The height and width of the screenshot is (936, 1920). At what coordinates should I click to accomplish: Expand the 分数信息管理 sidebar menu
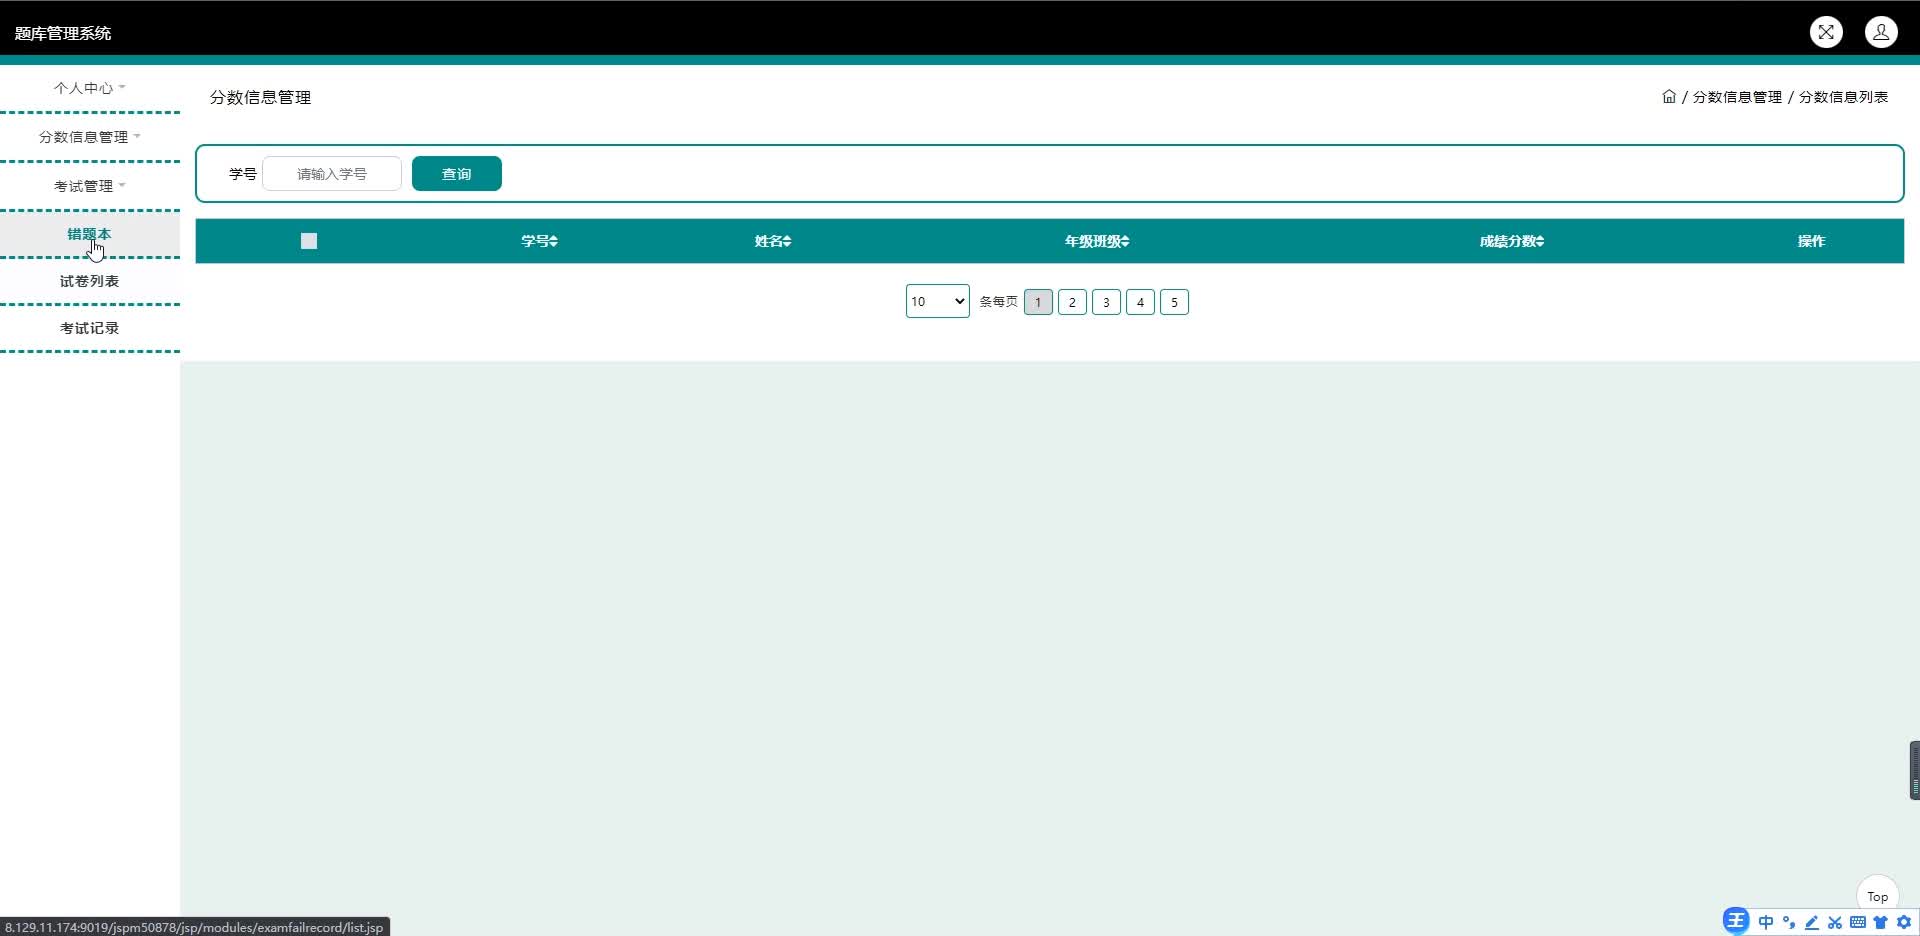(x=90, y=137)
